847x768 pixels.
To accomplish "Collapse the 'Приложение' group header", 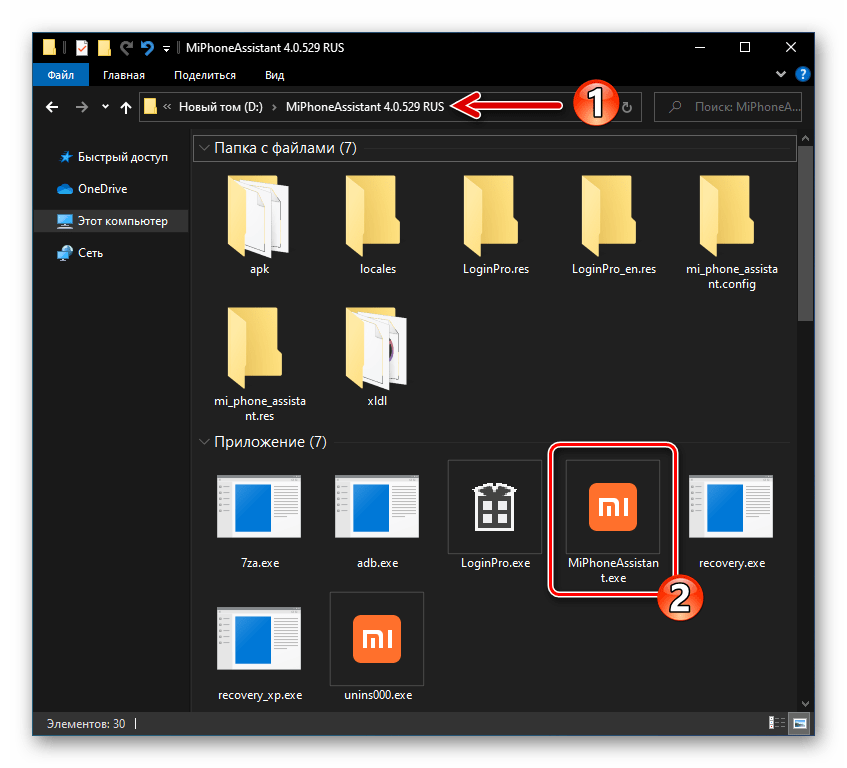I will [204, 442].
